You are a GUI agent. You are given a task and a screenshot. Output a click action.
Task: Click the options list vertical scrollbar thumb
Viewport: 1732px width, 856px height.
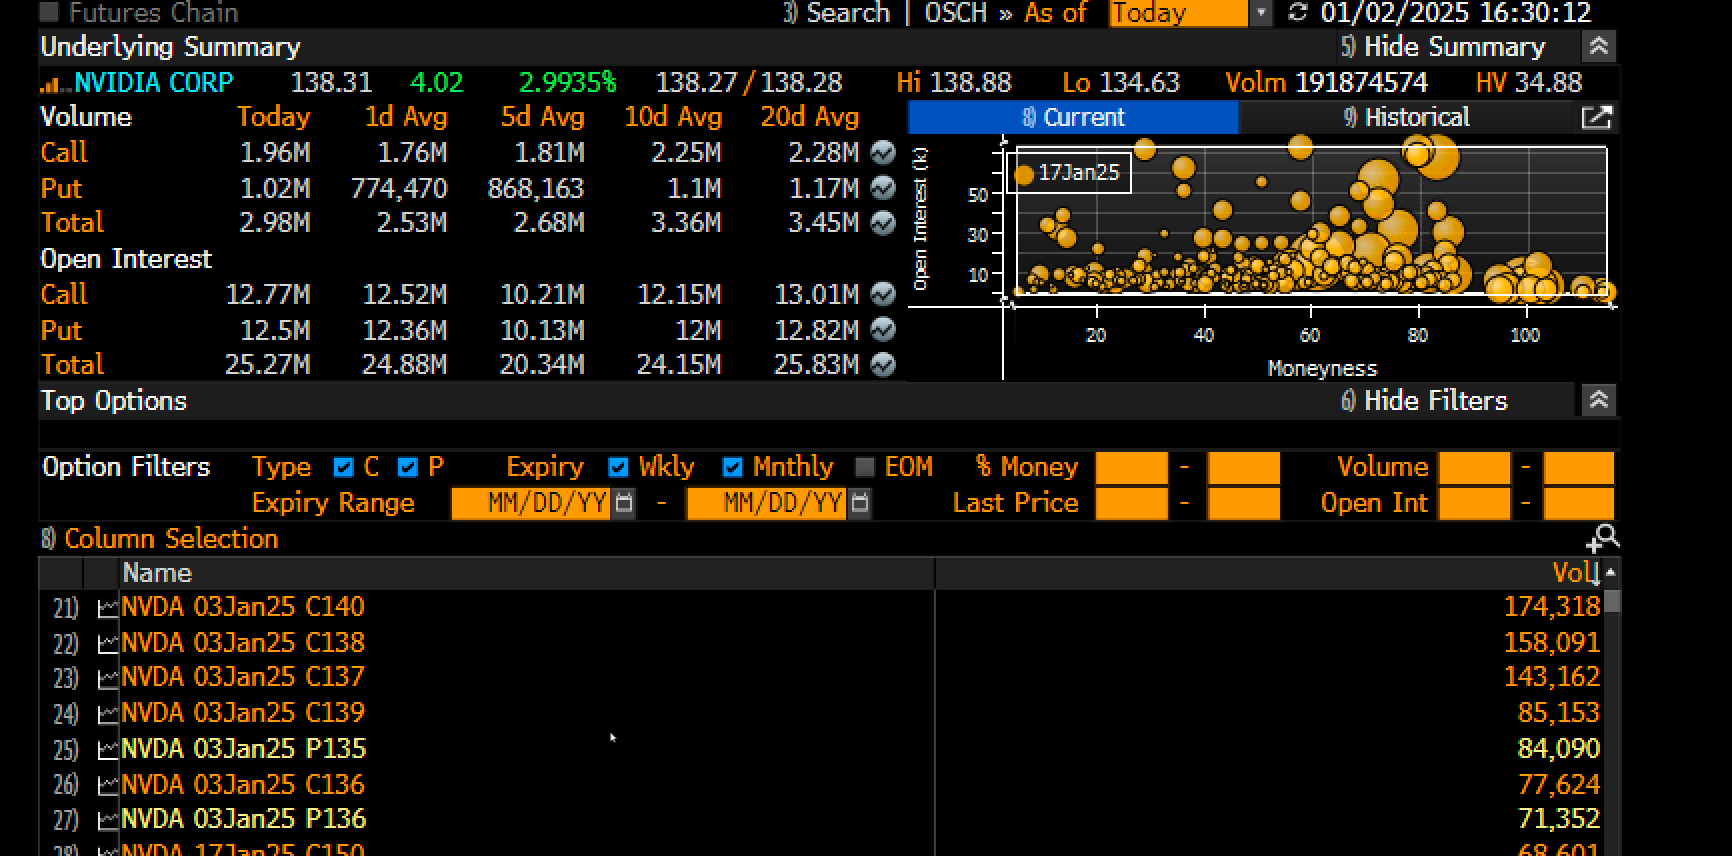pyautogui.click(x=1611, y=601)
